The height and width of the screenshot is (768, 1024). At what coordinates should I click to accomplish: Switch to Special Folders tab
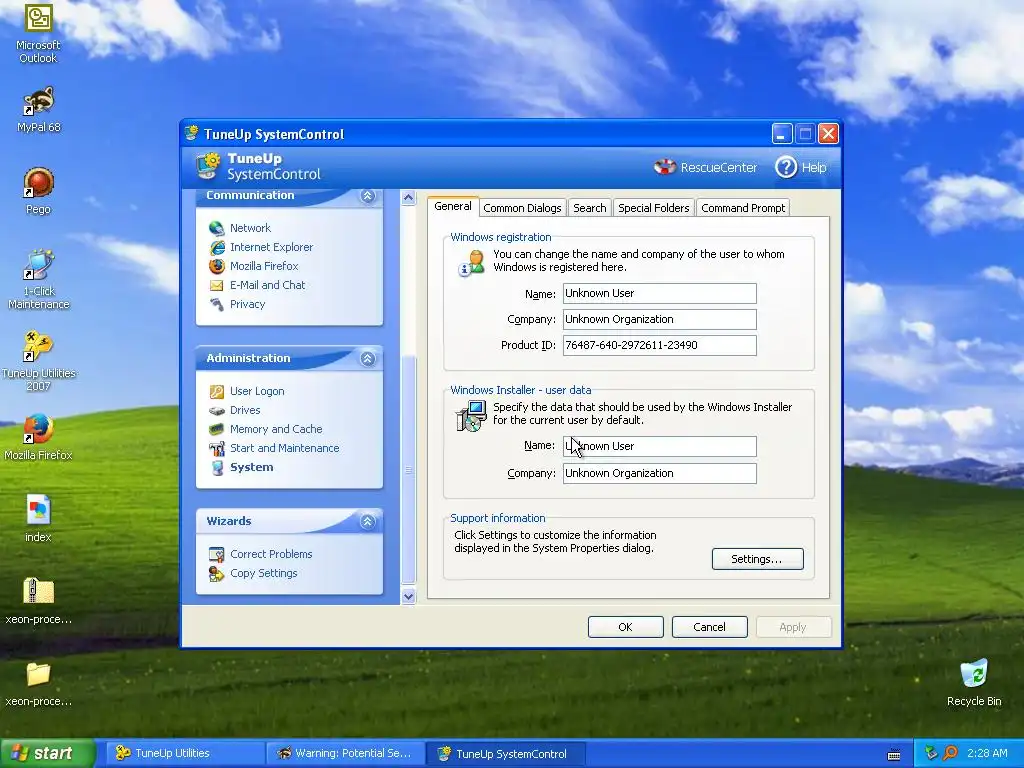(x=654, y=208)
